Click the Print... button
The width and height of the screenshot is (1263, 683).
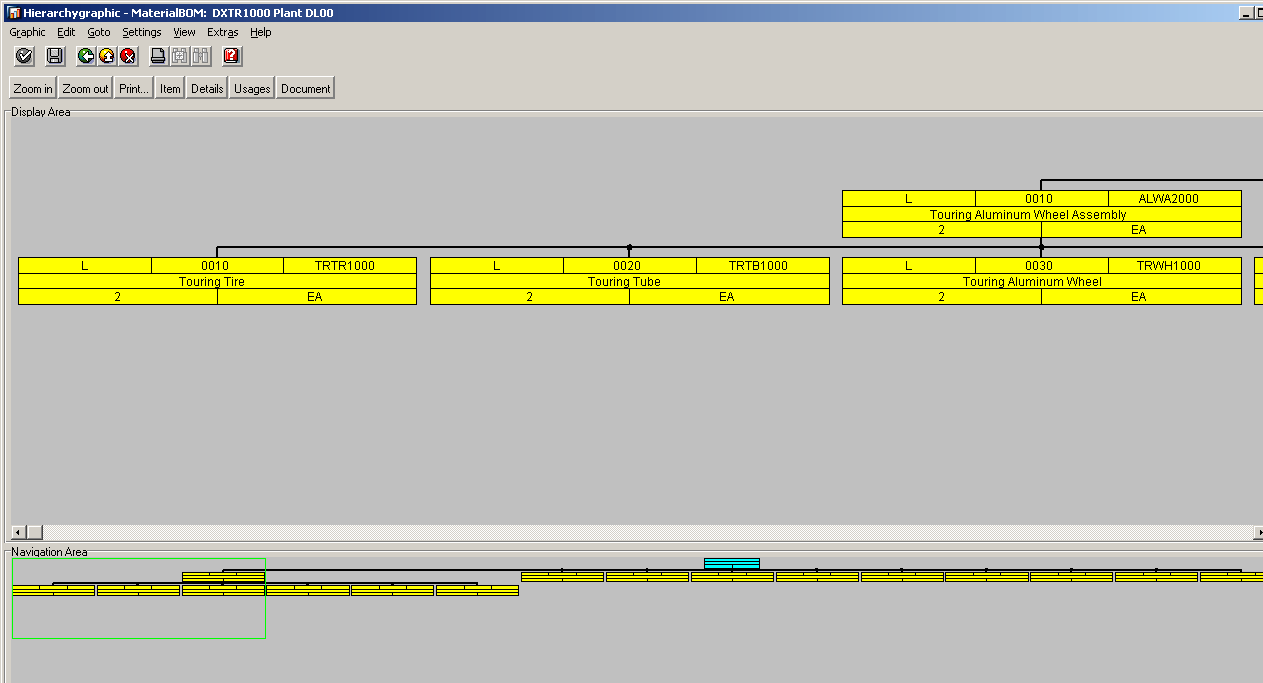tap(134, 88)
